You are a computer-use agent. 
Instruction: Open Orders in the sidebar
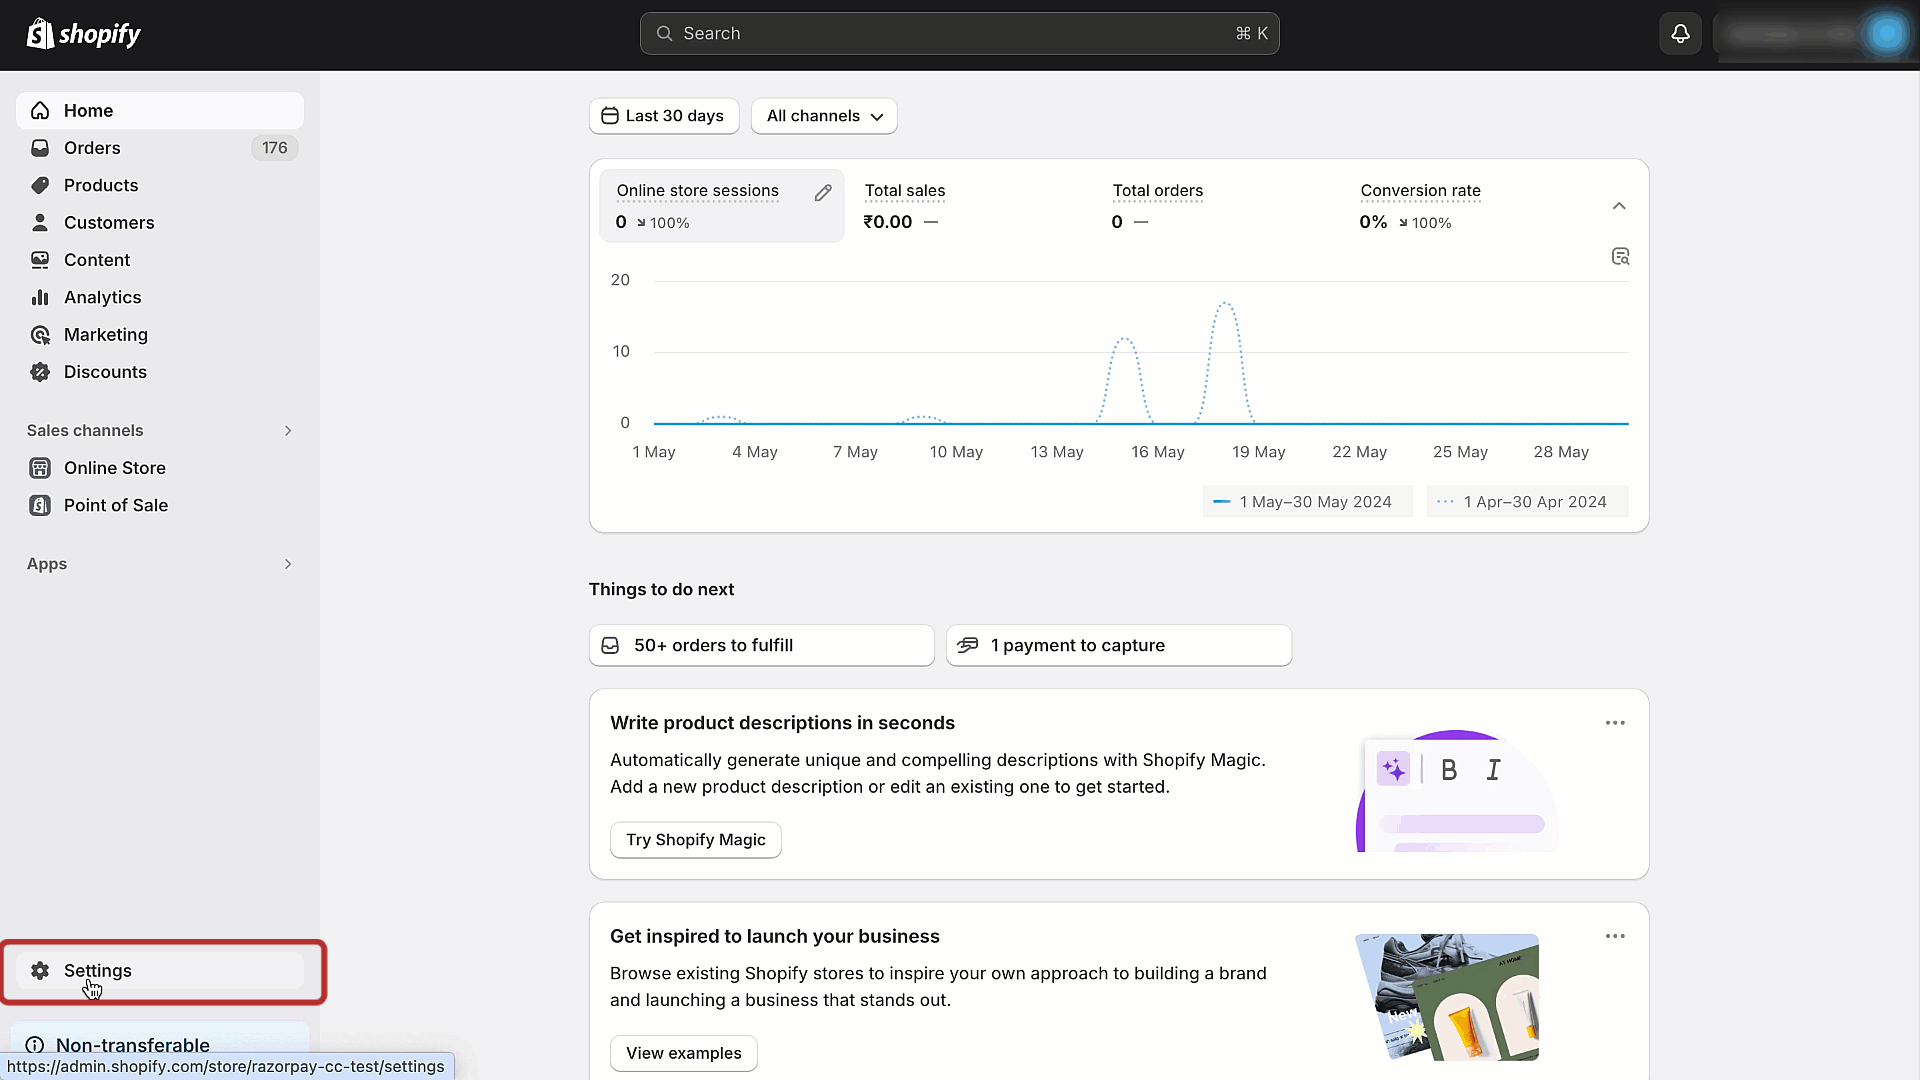160,148
